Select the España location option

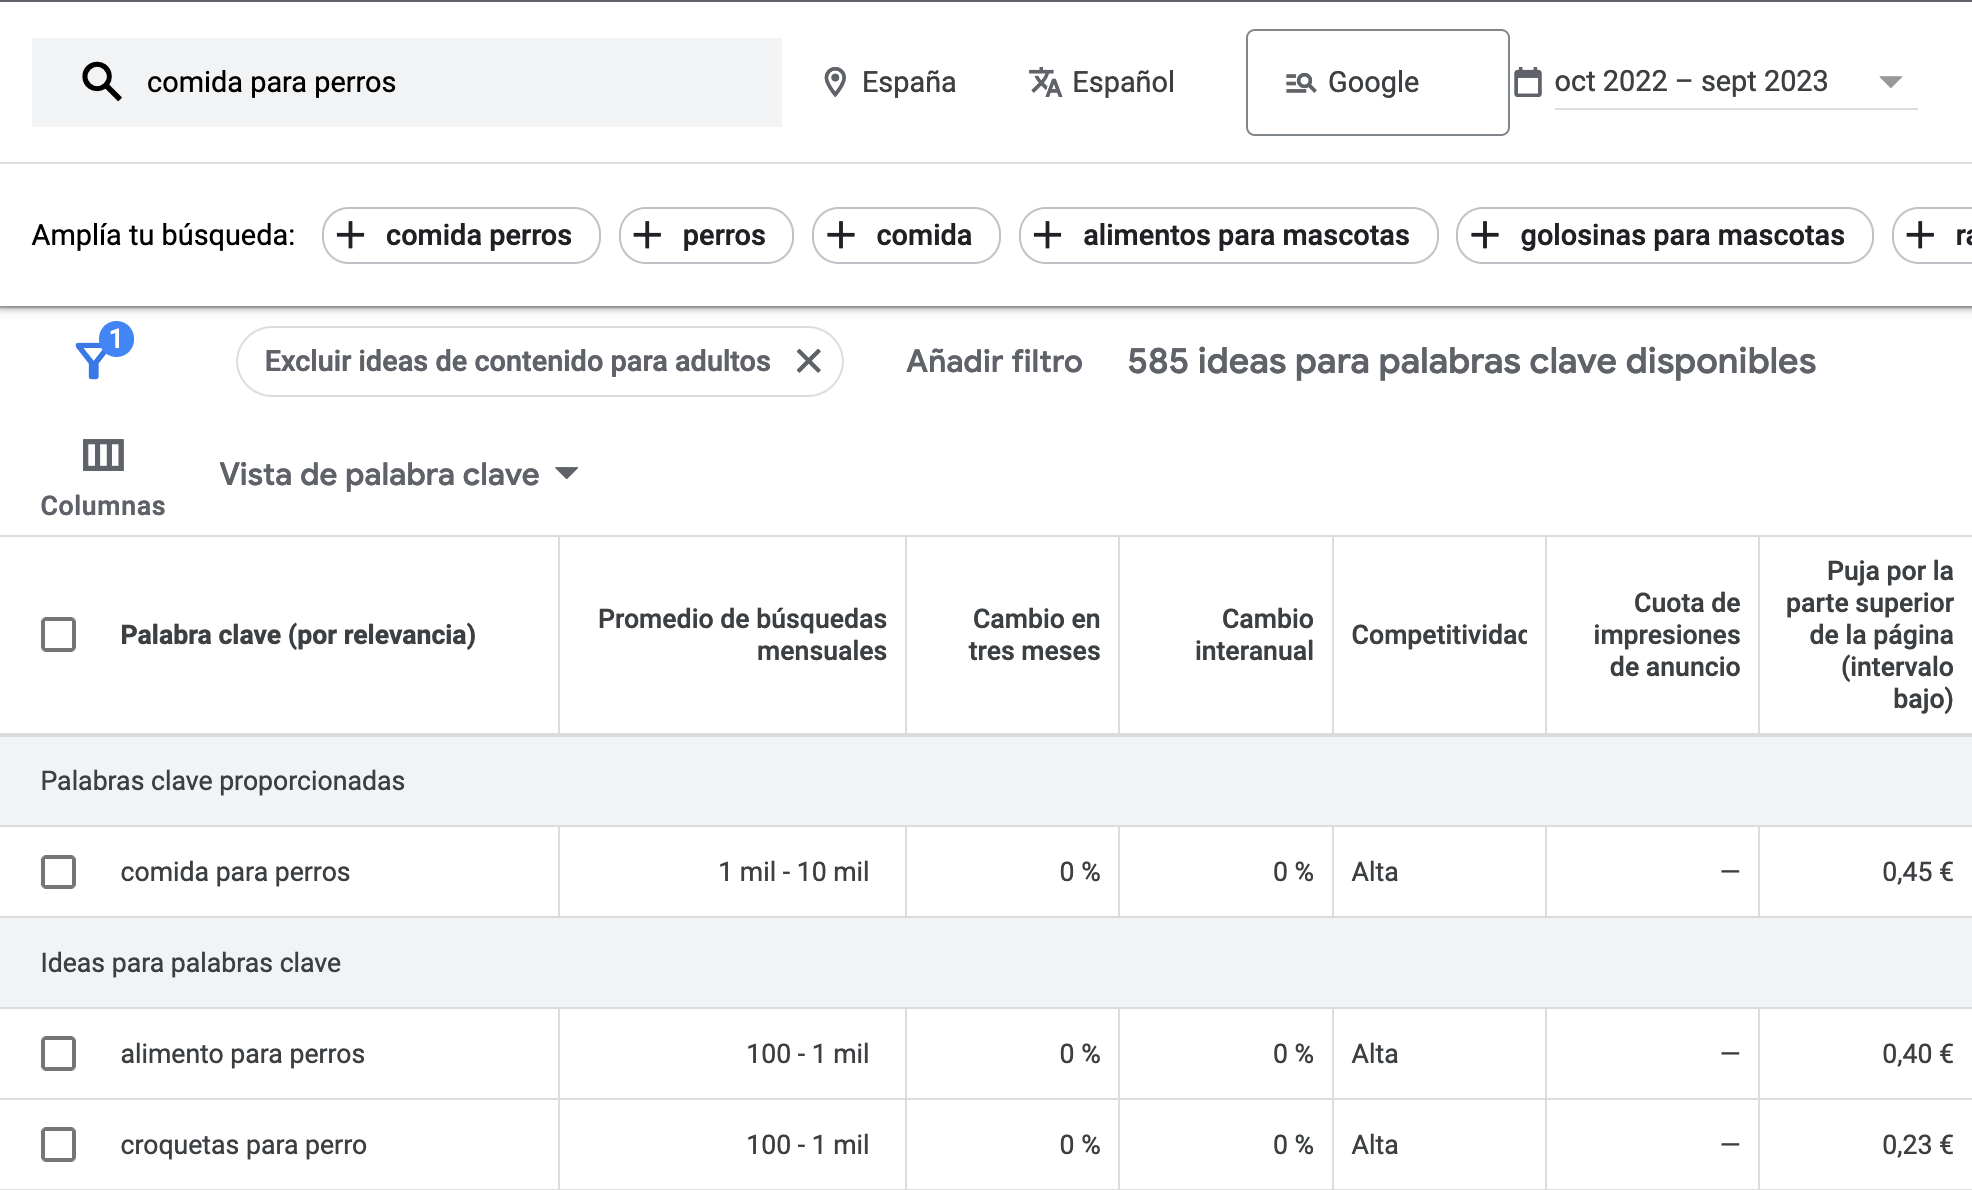(x=908, y=81)
